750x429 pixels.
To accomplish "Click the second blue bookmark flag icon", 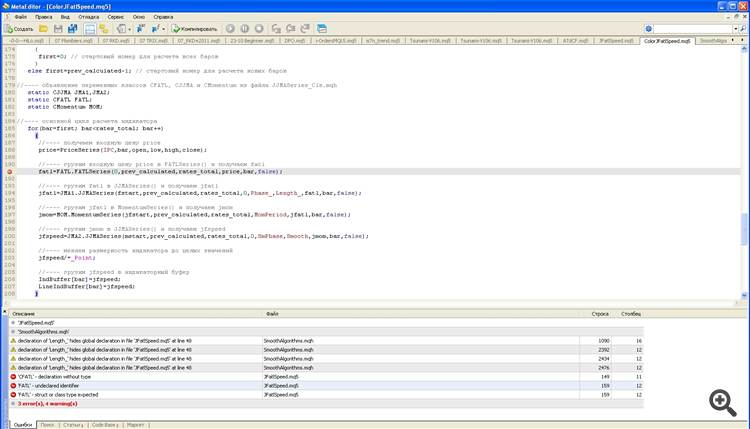I will 155,29.
